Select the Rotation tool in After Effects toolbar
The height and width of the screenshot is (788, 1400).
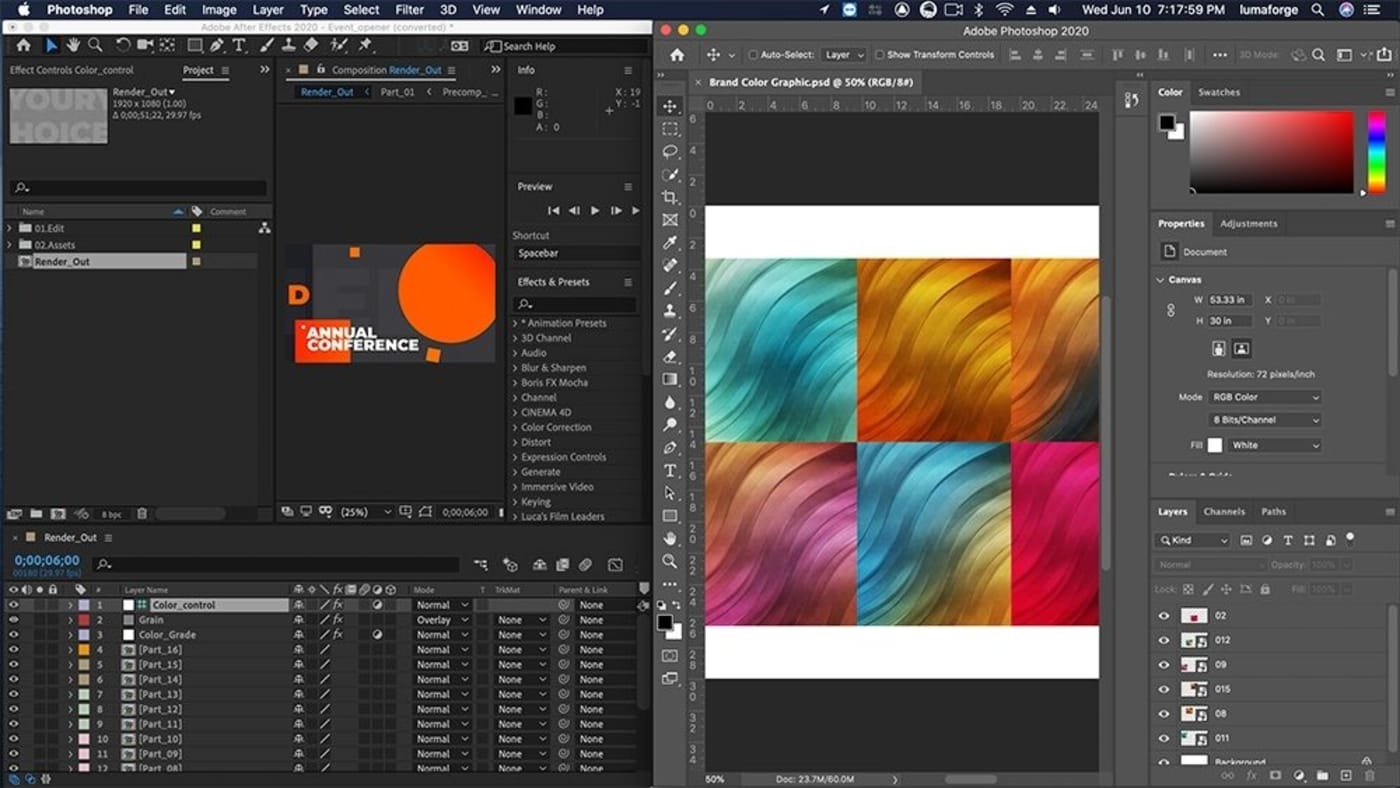coord(122,45)
